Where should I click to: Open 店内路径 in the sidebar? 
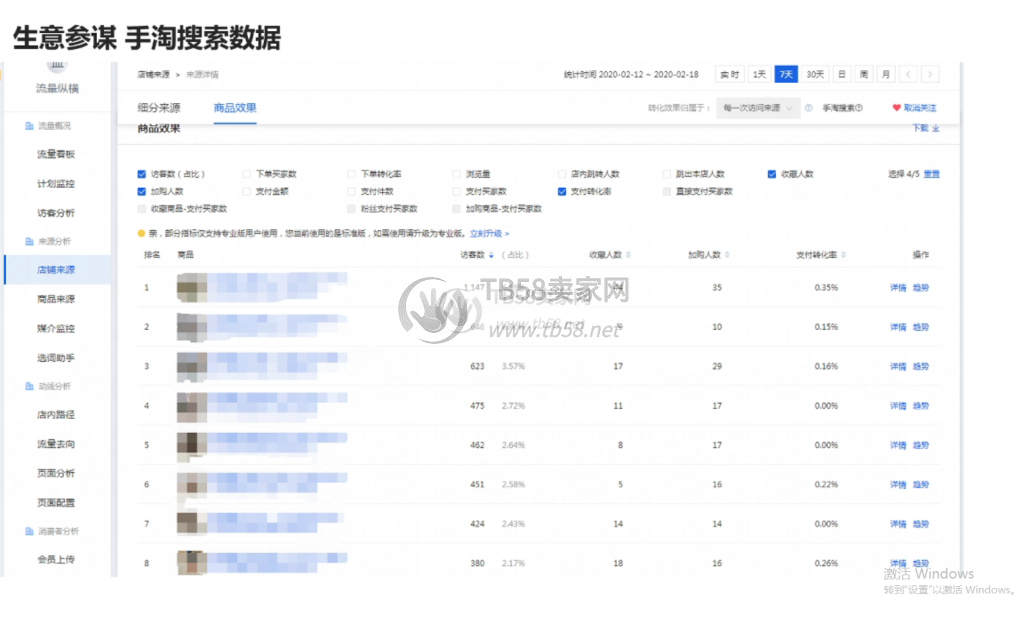(x=56, y=415)
